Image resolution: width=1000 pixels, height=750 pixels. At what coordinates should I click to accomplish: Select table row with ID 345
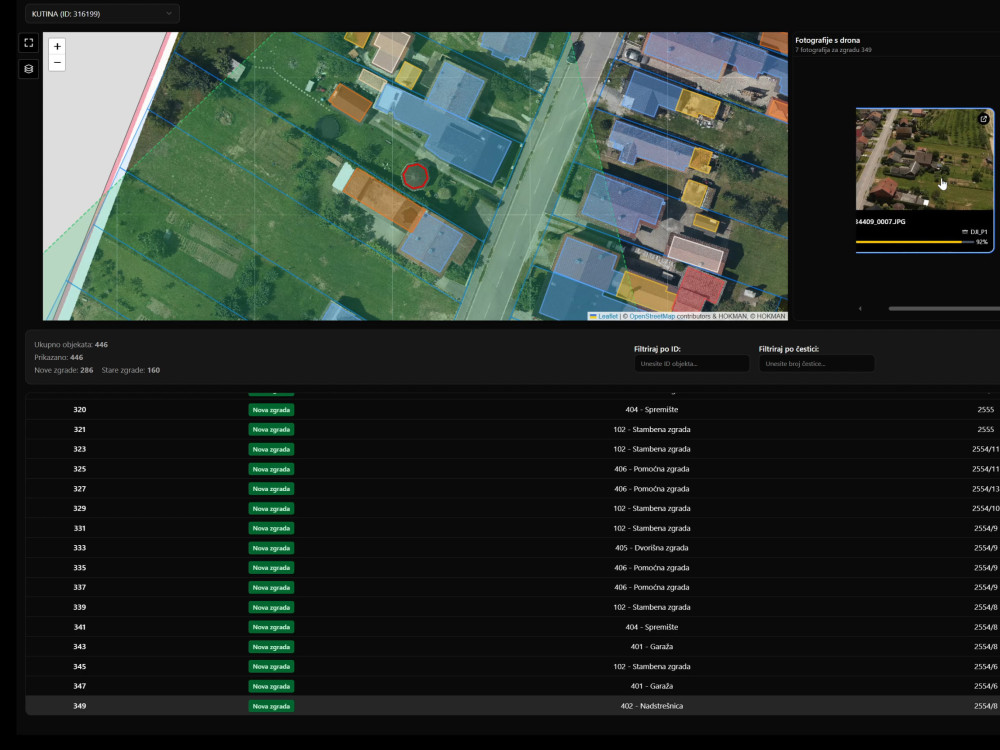point(513,666)
